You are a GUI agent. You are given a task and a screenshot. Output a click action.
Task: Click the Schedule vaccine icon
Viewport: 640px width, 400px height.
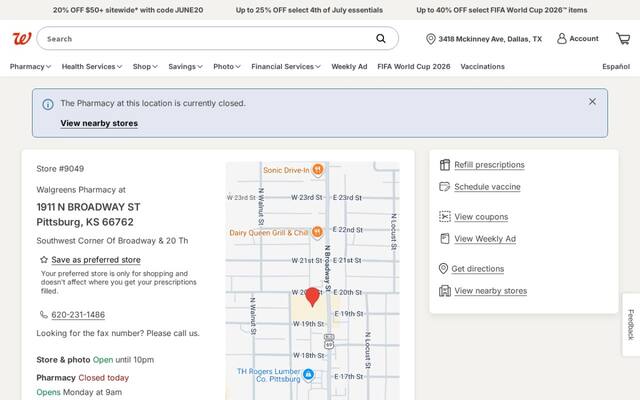tap(444, 187)
